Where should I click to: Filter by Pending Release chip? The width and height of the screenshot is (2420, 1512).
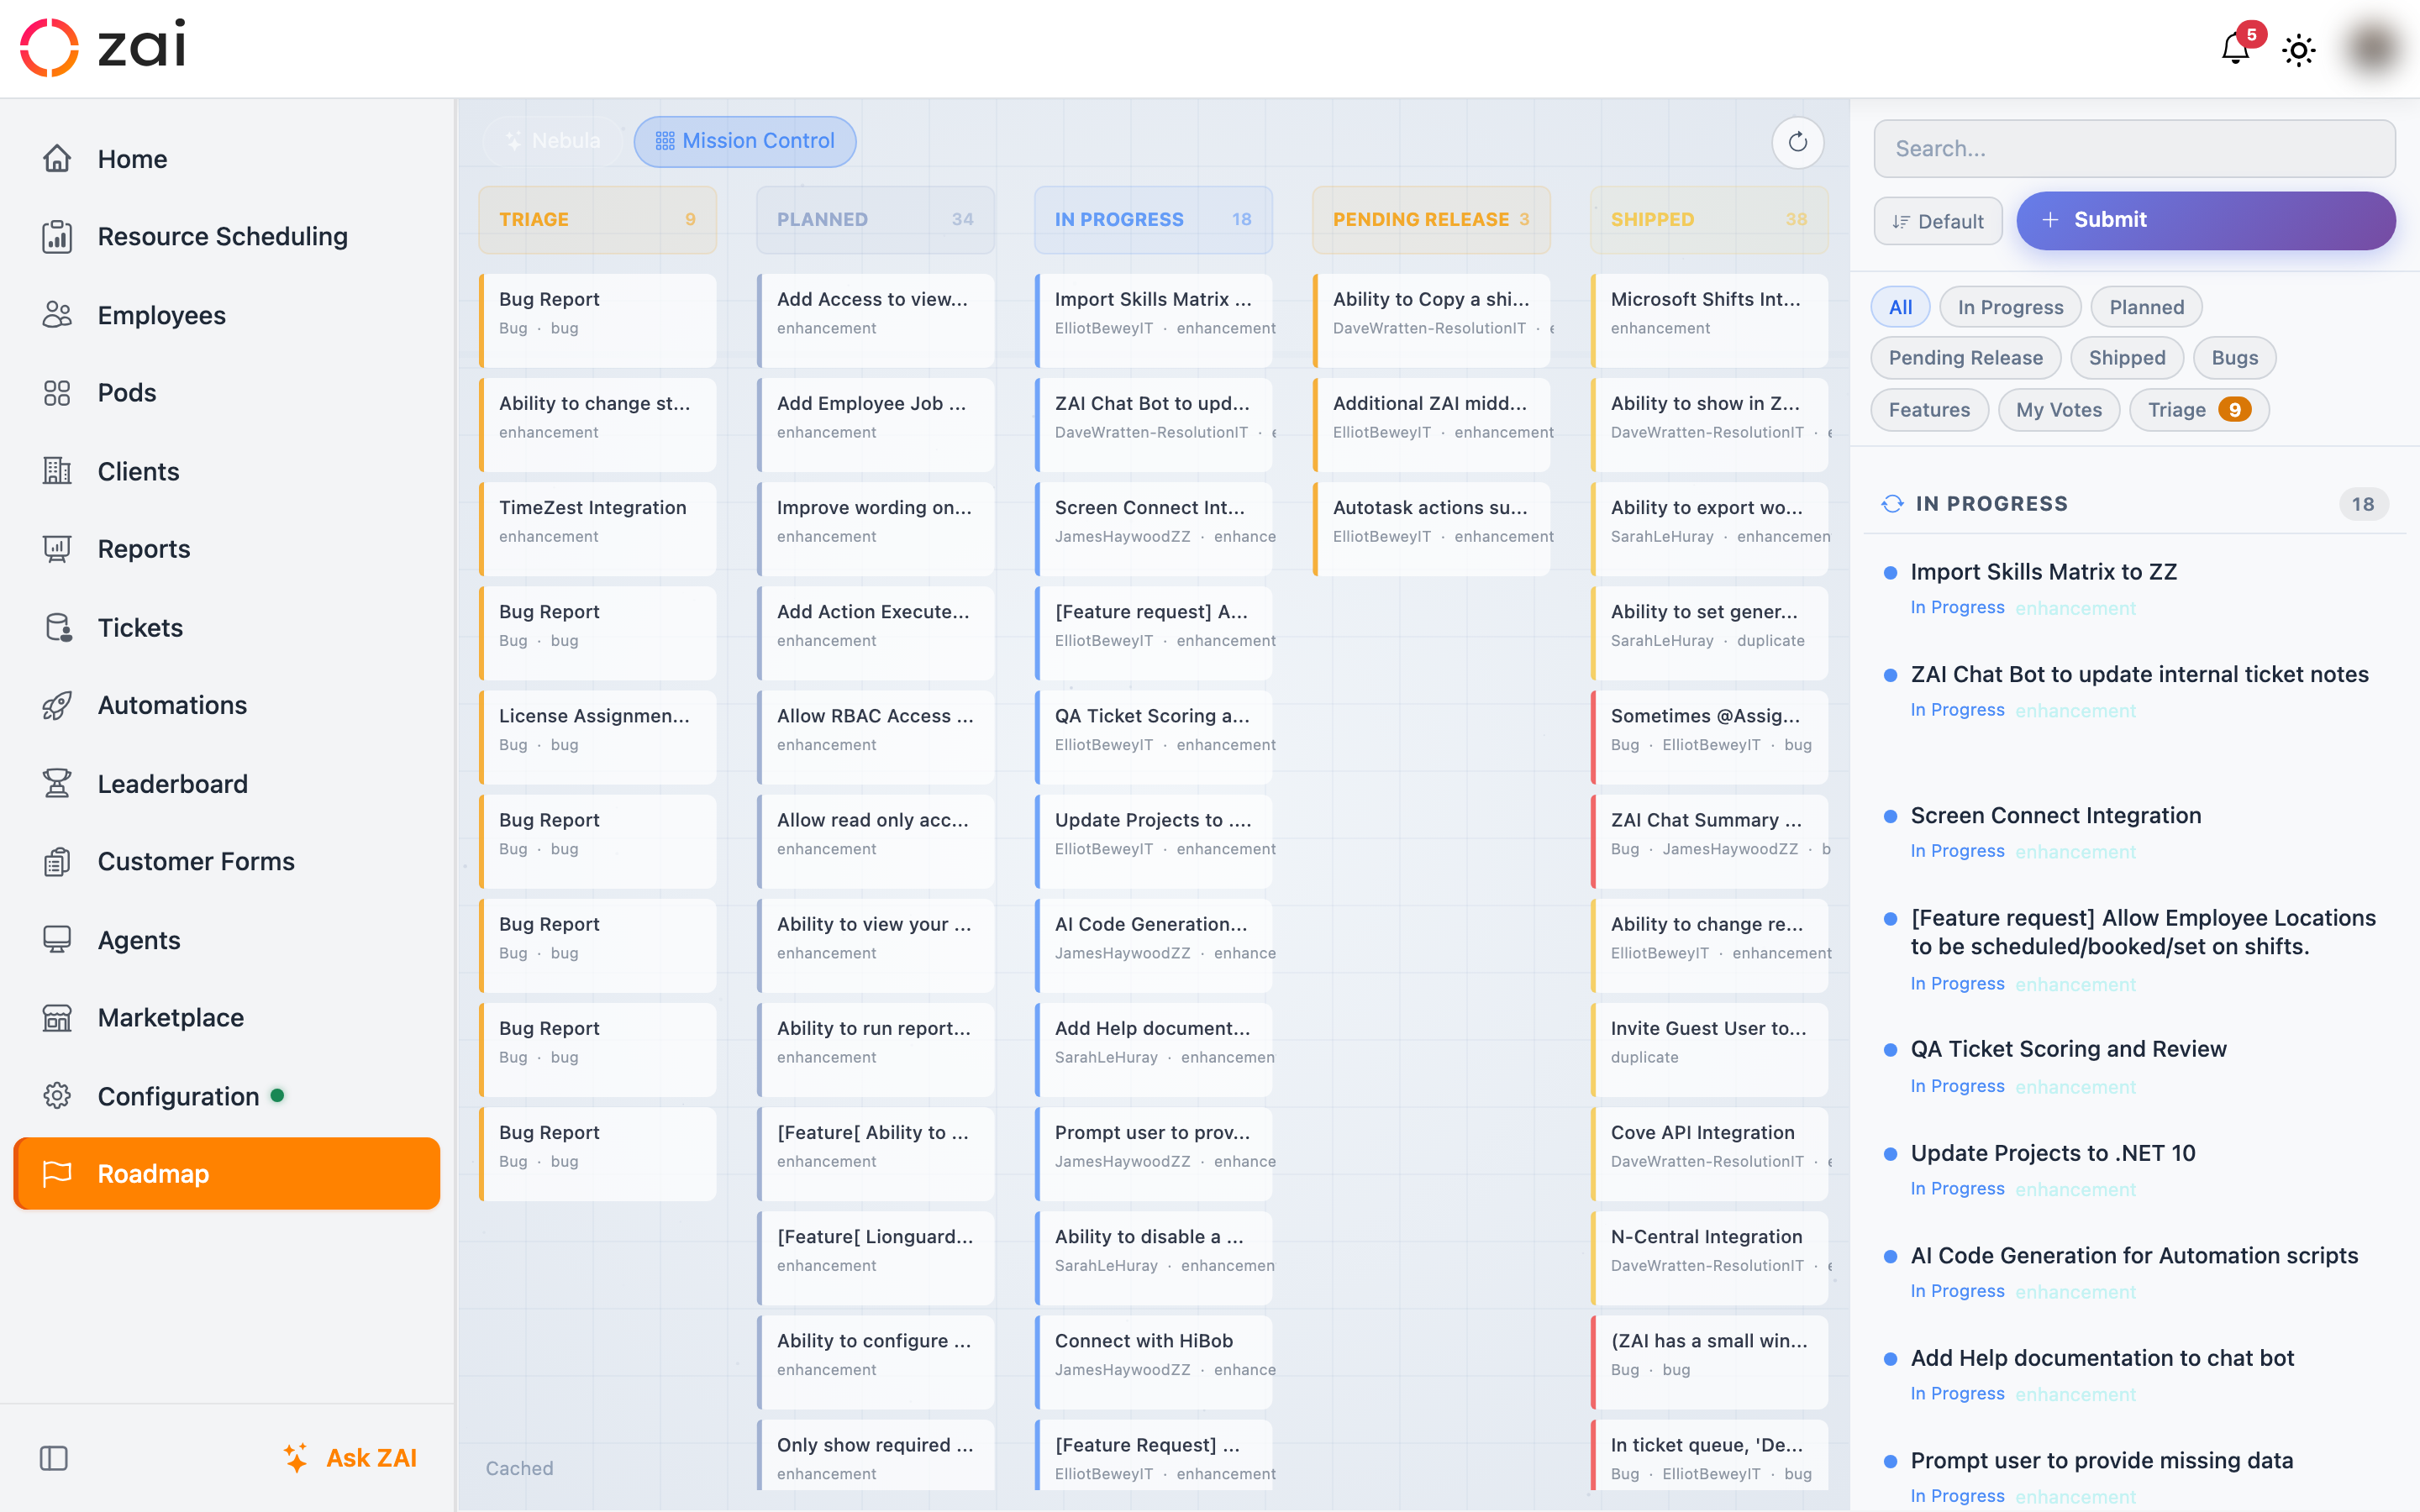click(x=1965, y=358)
